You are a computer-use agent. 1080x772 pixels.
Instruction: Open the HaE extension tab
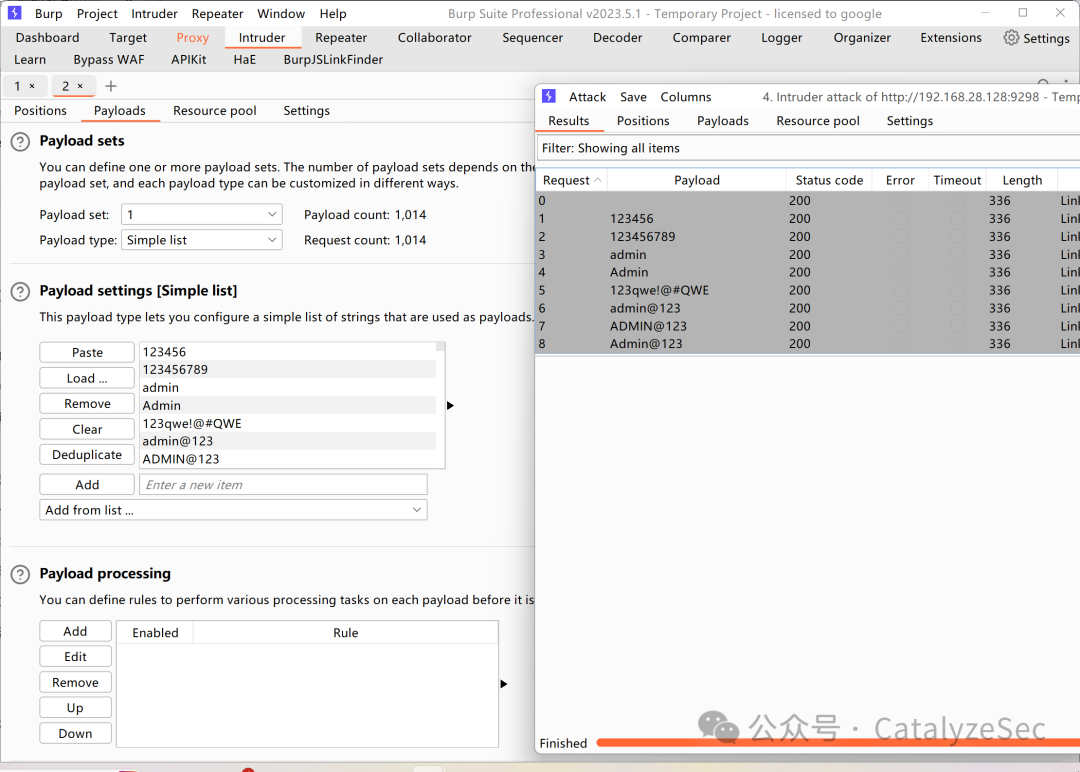point(245,60)
